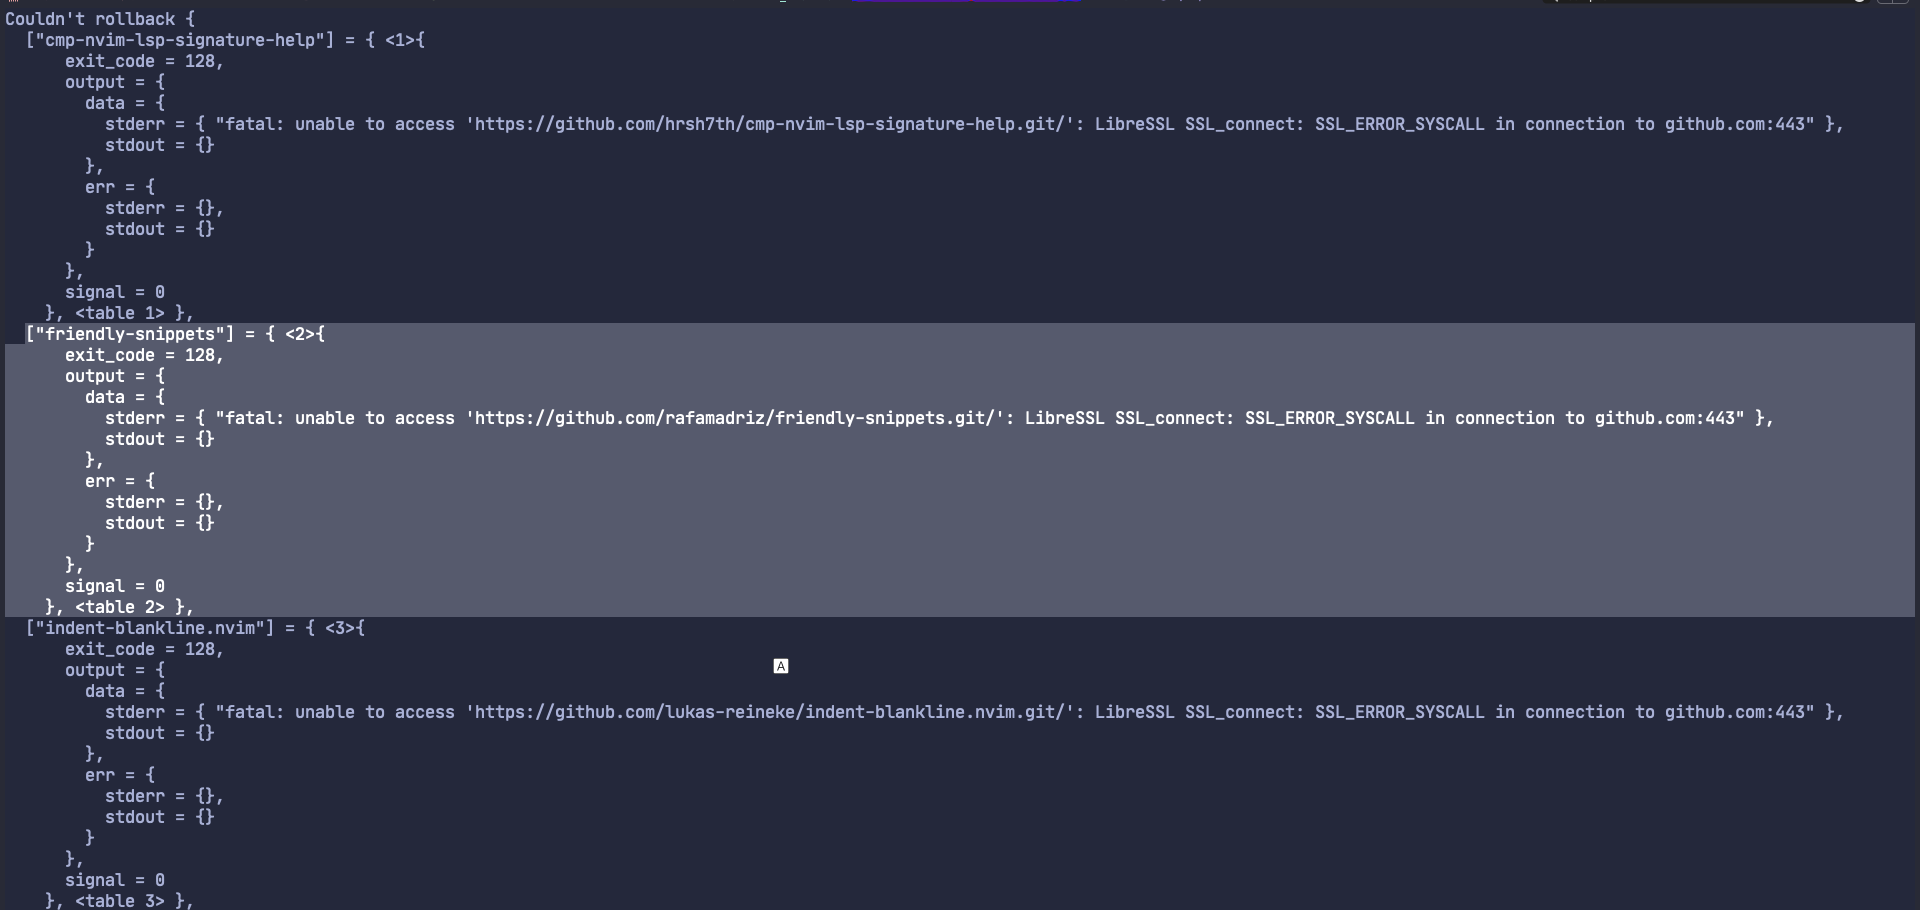
Task: Click the ["indent-blankline.nvim"] key line
Action: pos(195,628)
